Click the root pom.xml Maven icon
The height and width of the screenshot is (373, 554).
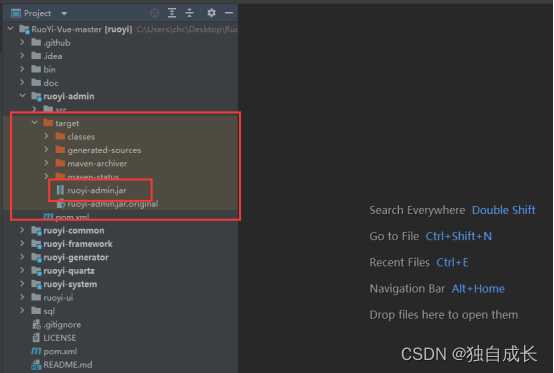(36, 351)
